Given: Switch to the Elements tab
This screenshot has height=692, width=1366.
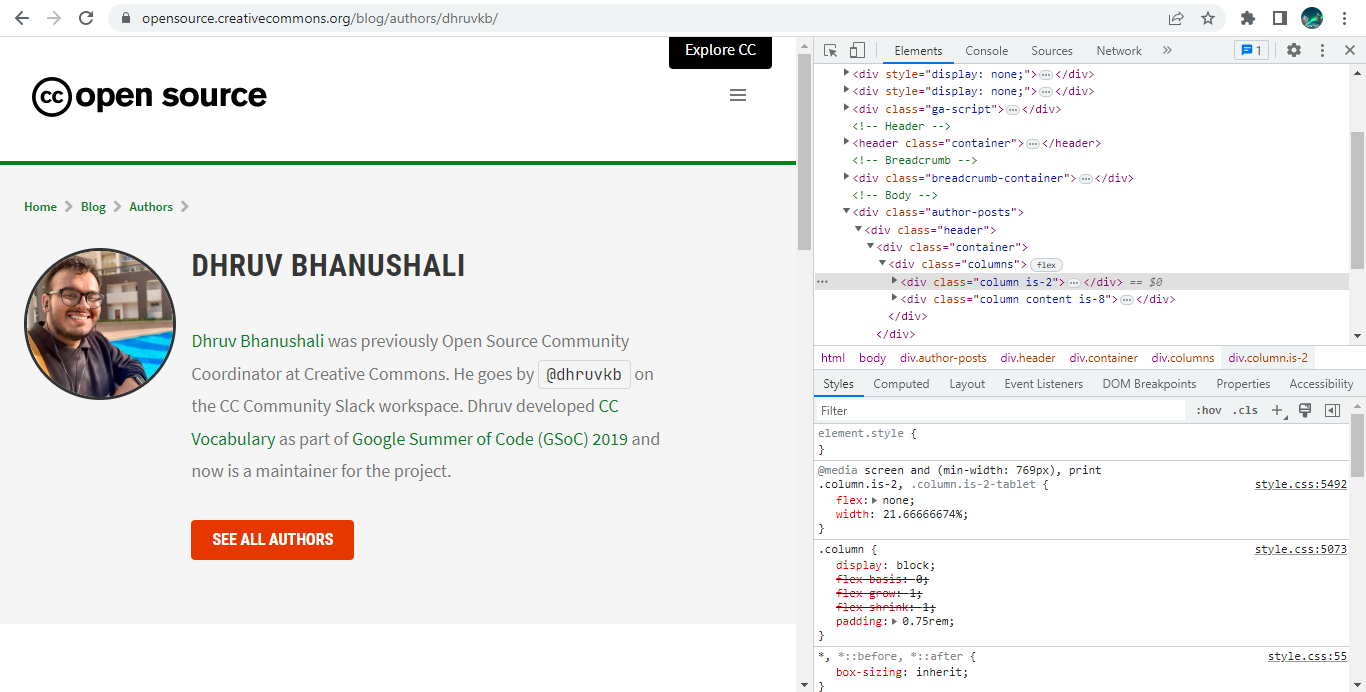Looking at the screenshot, I should 918,51.
